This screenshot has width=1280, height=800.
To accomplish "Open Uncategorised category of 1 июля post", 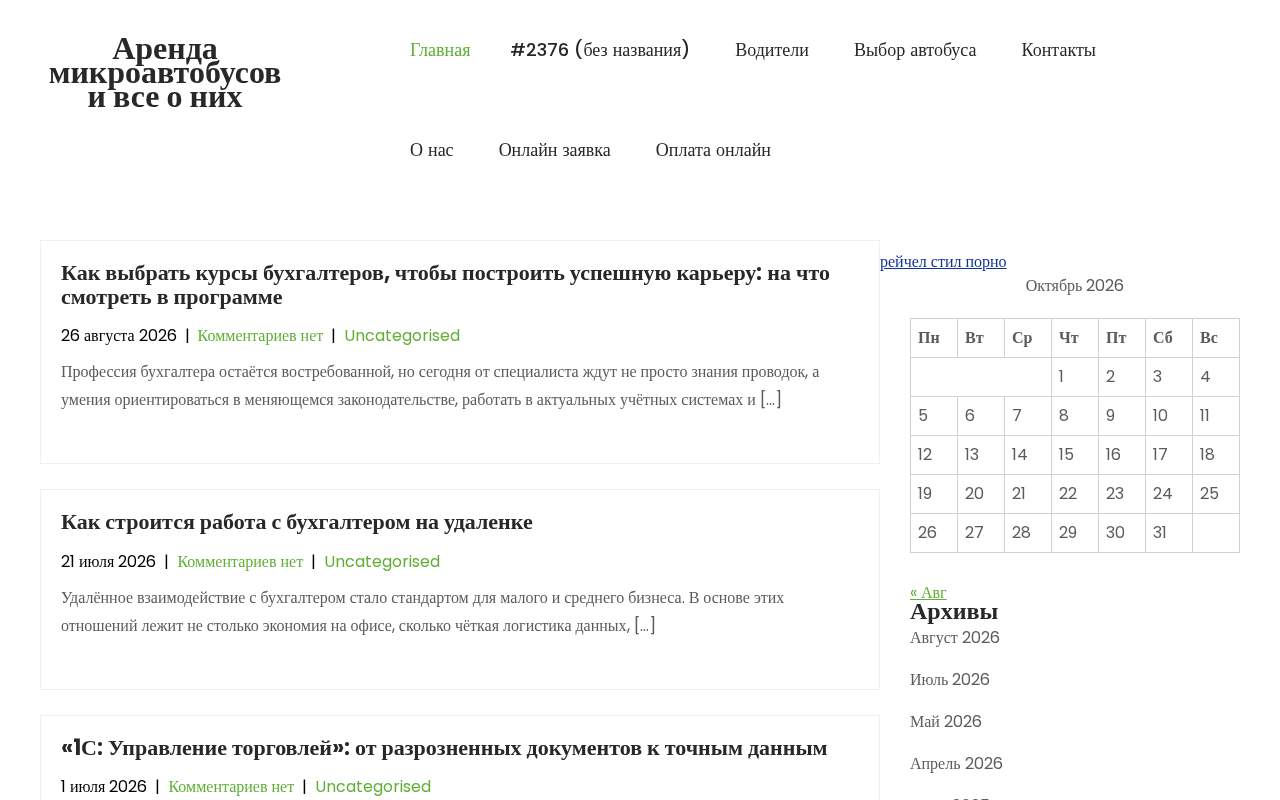I will tap(373, 787).
